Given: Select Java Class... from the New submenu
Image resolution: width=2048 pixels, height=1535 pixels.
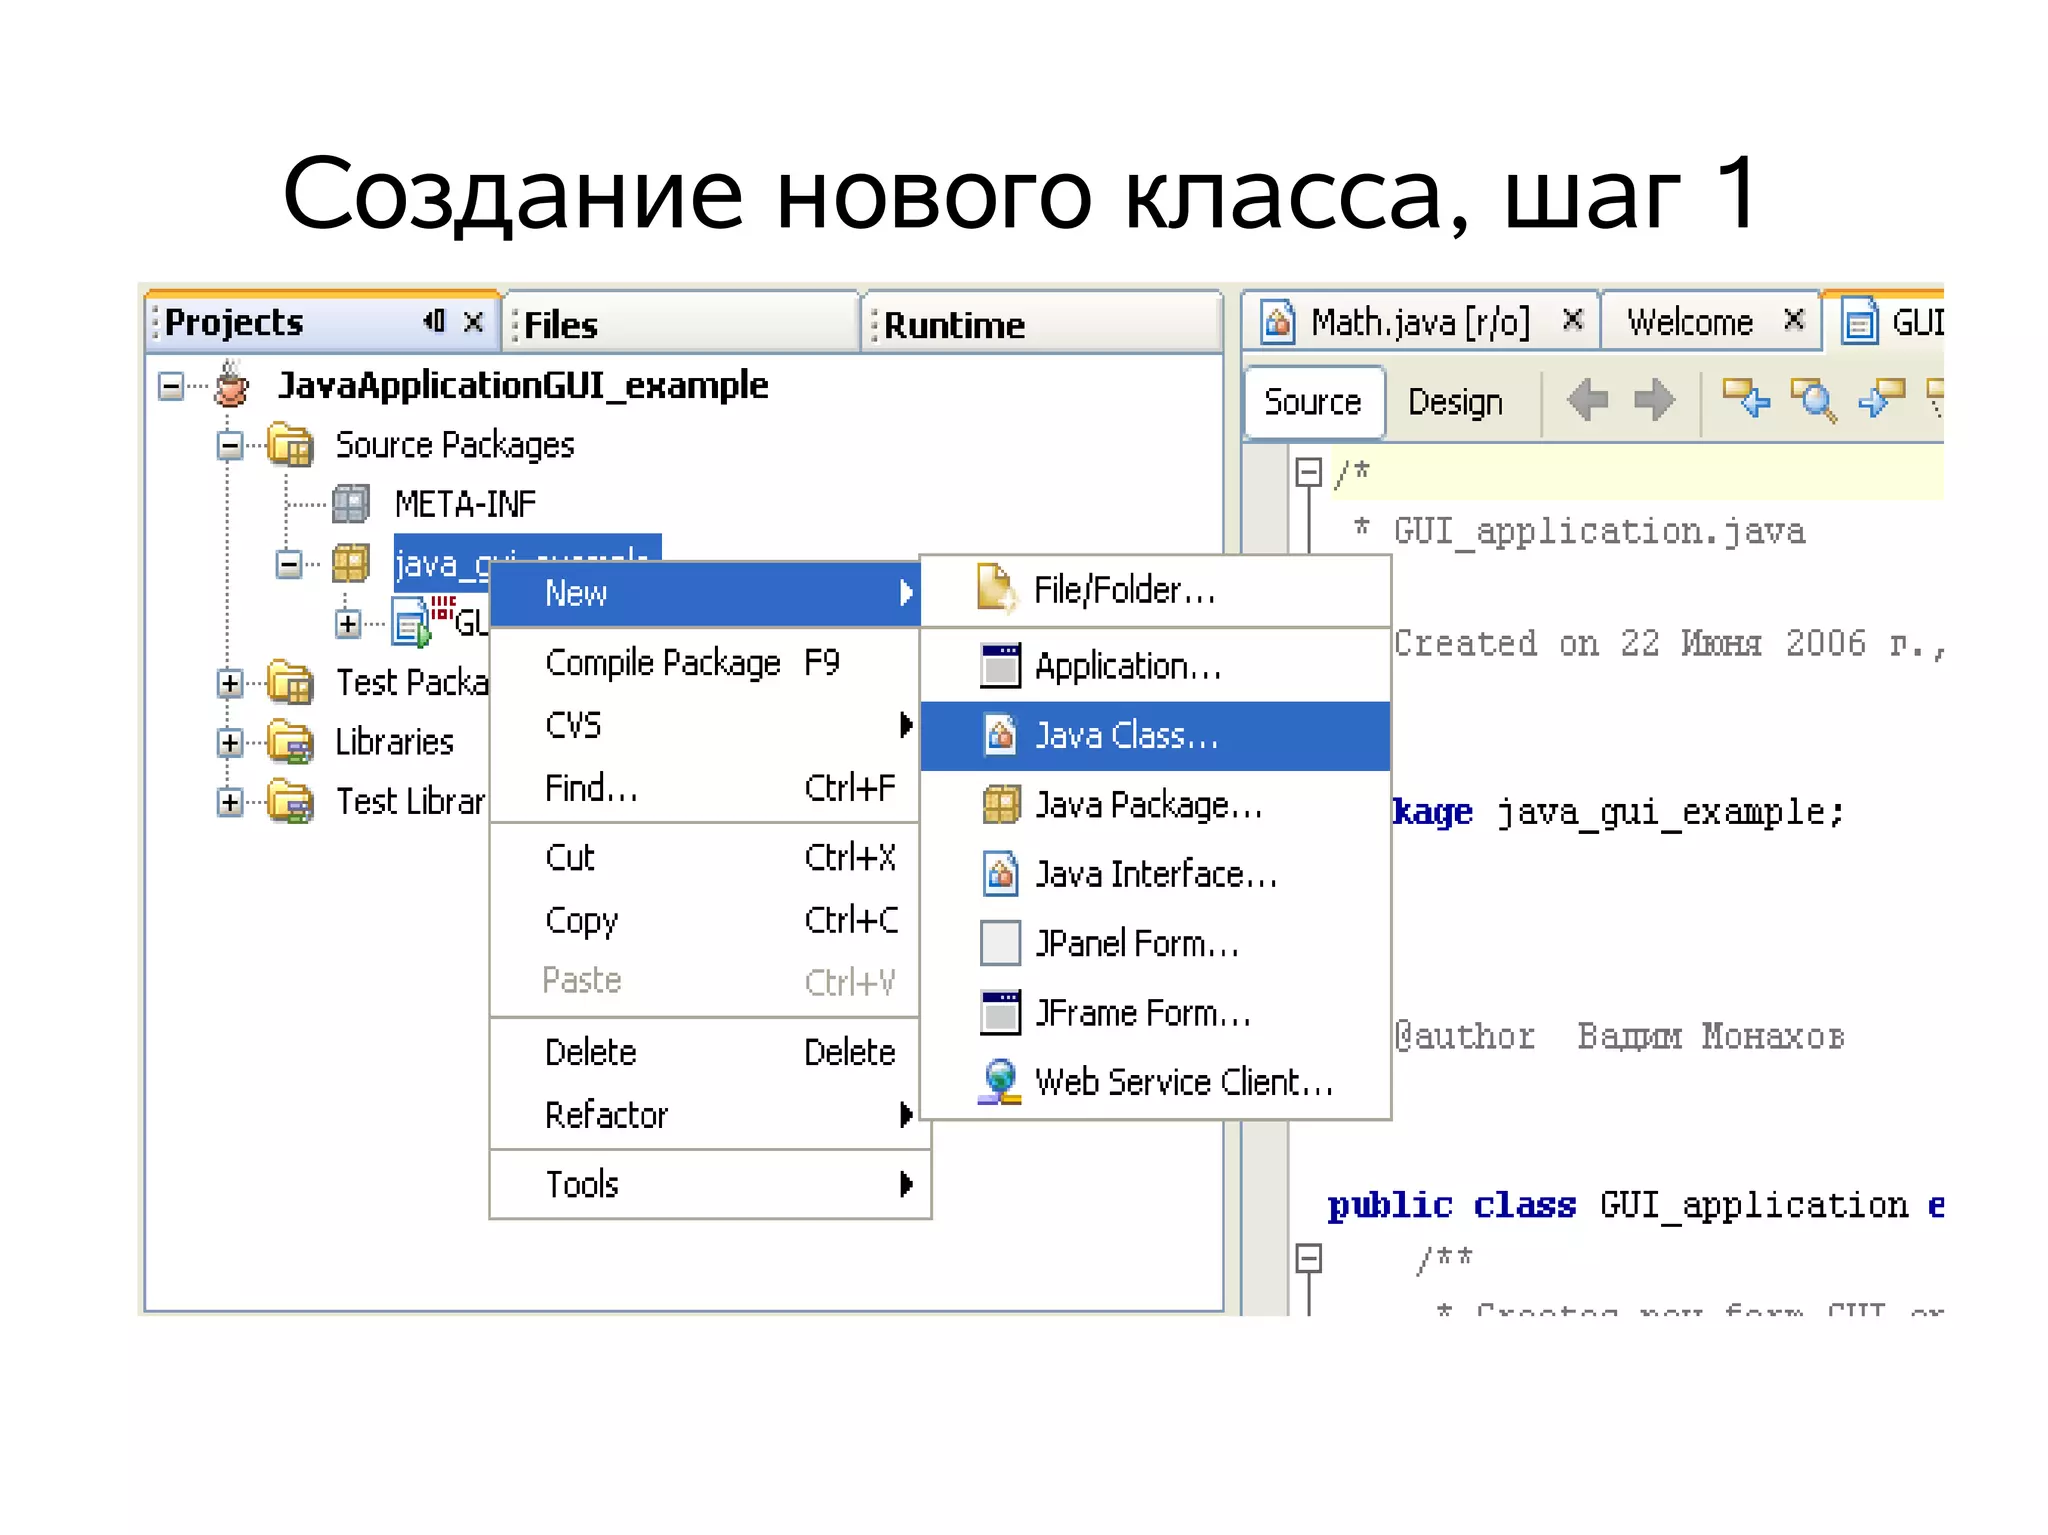Looking at the screenshot, I should (x=1155, y=735).
